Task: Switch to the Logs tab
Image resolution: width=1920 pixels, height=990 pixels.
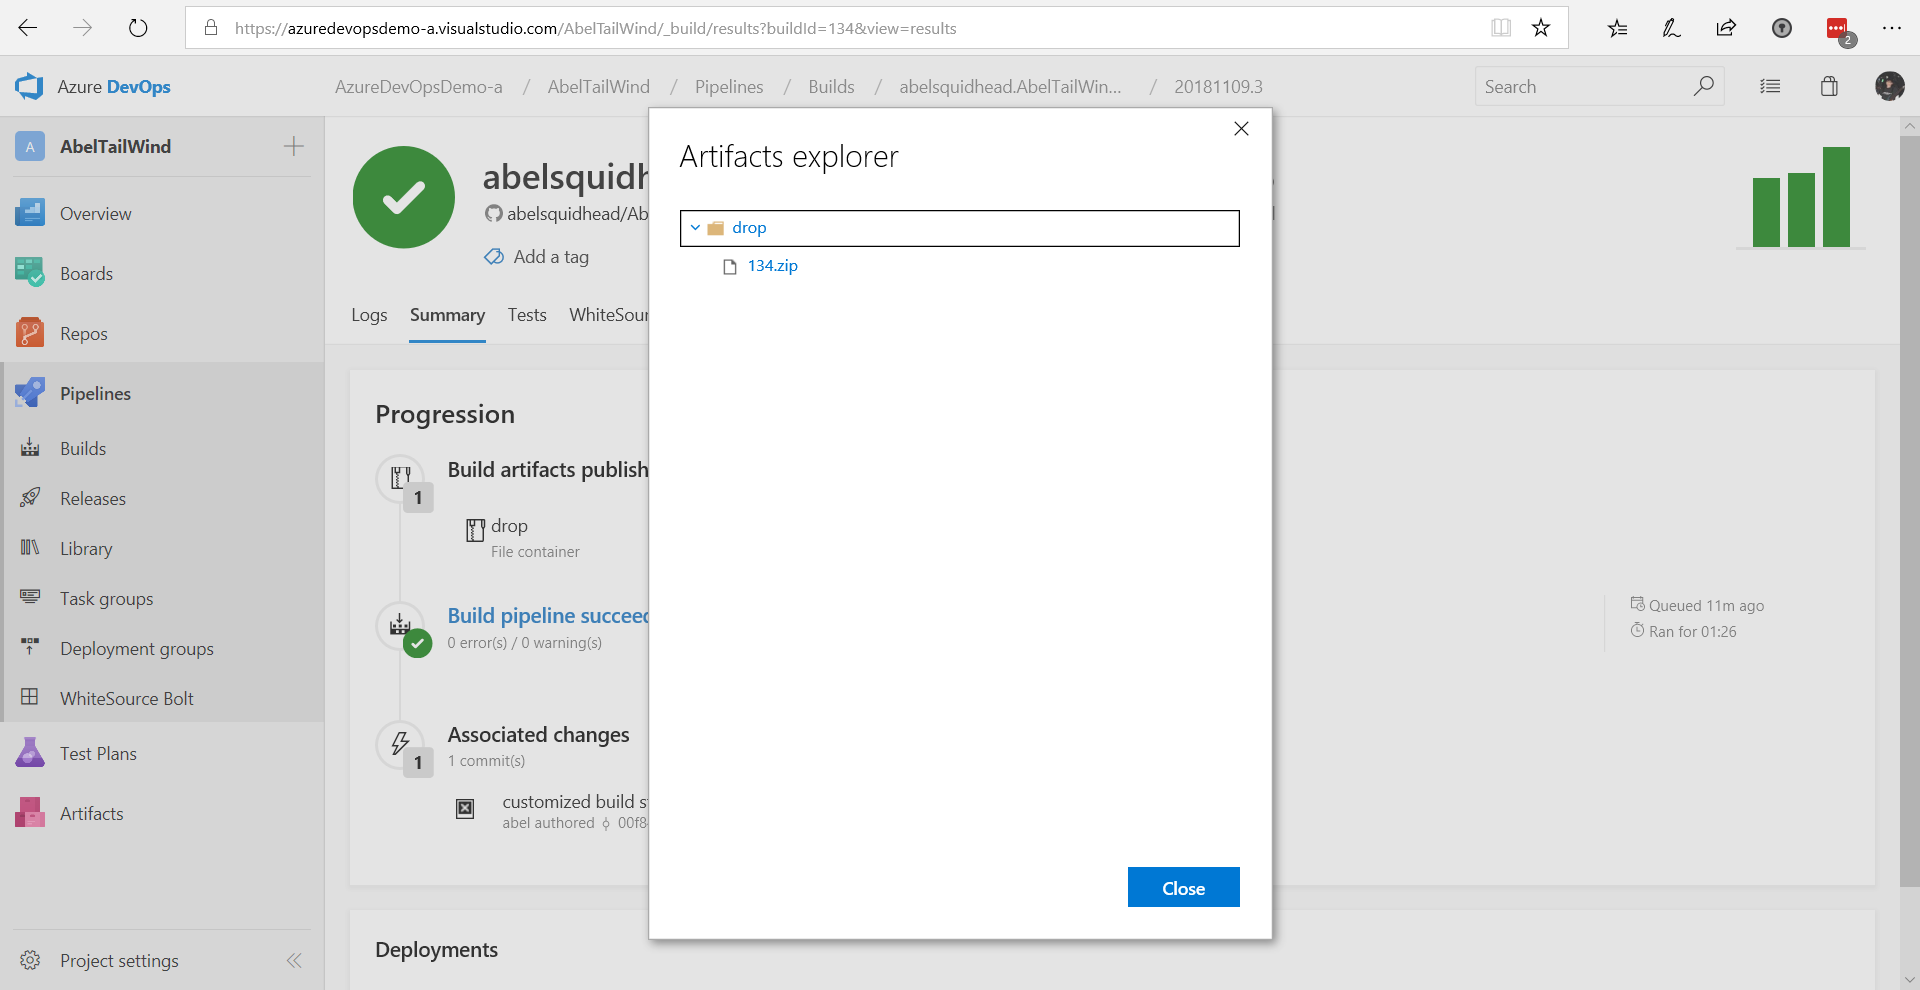Action: pyautogui.click(x=369, y=315)
